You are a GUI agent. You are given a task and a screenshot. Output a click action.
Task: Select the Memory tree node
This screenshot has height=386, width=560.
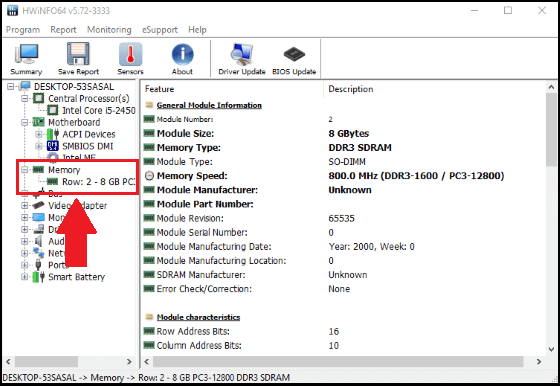(64, 170)
